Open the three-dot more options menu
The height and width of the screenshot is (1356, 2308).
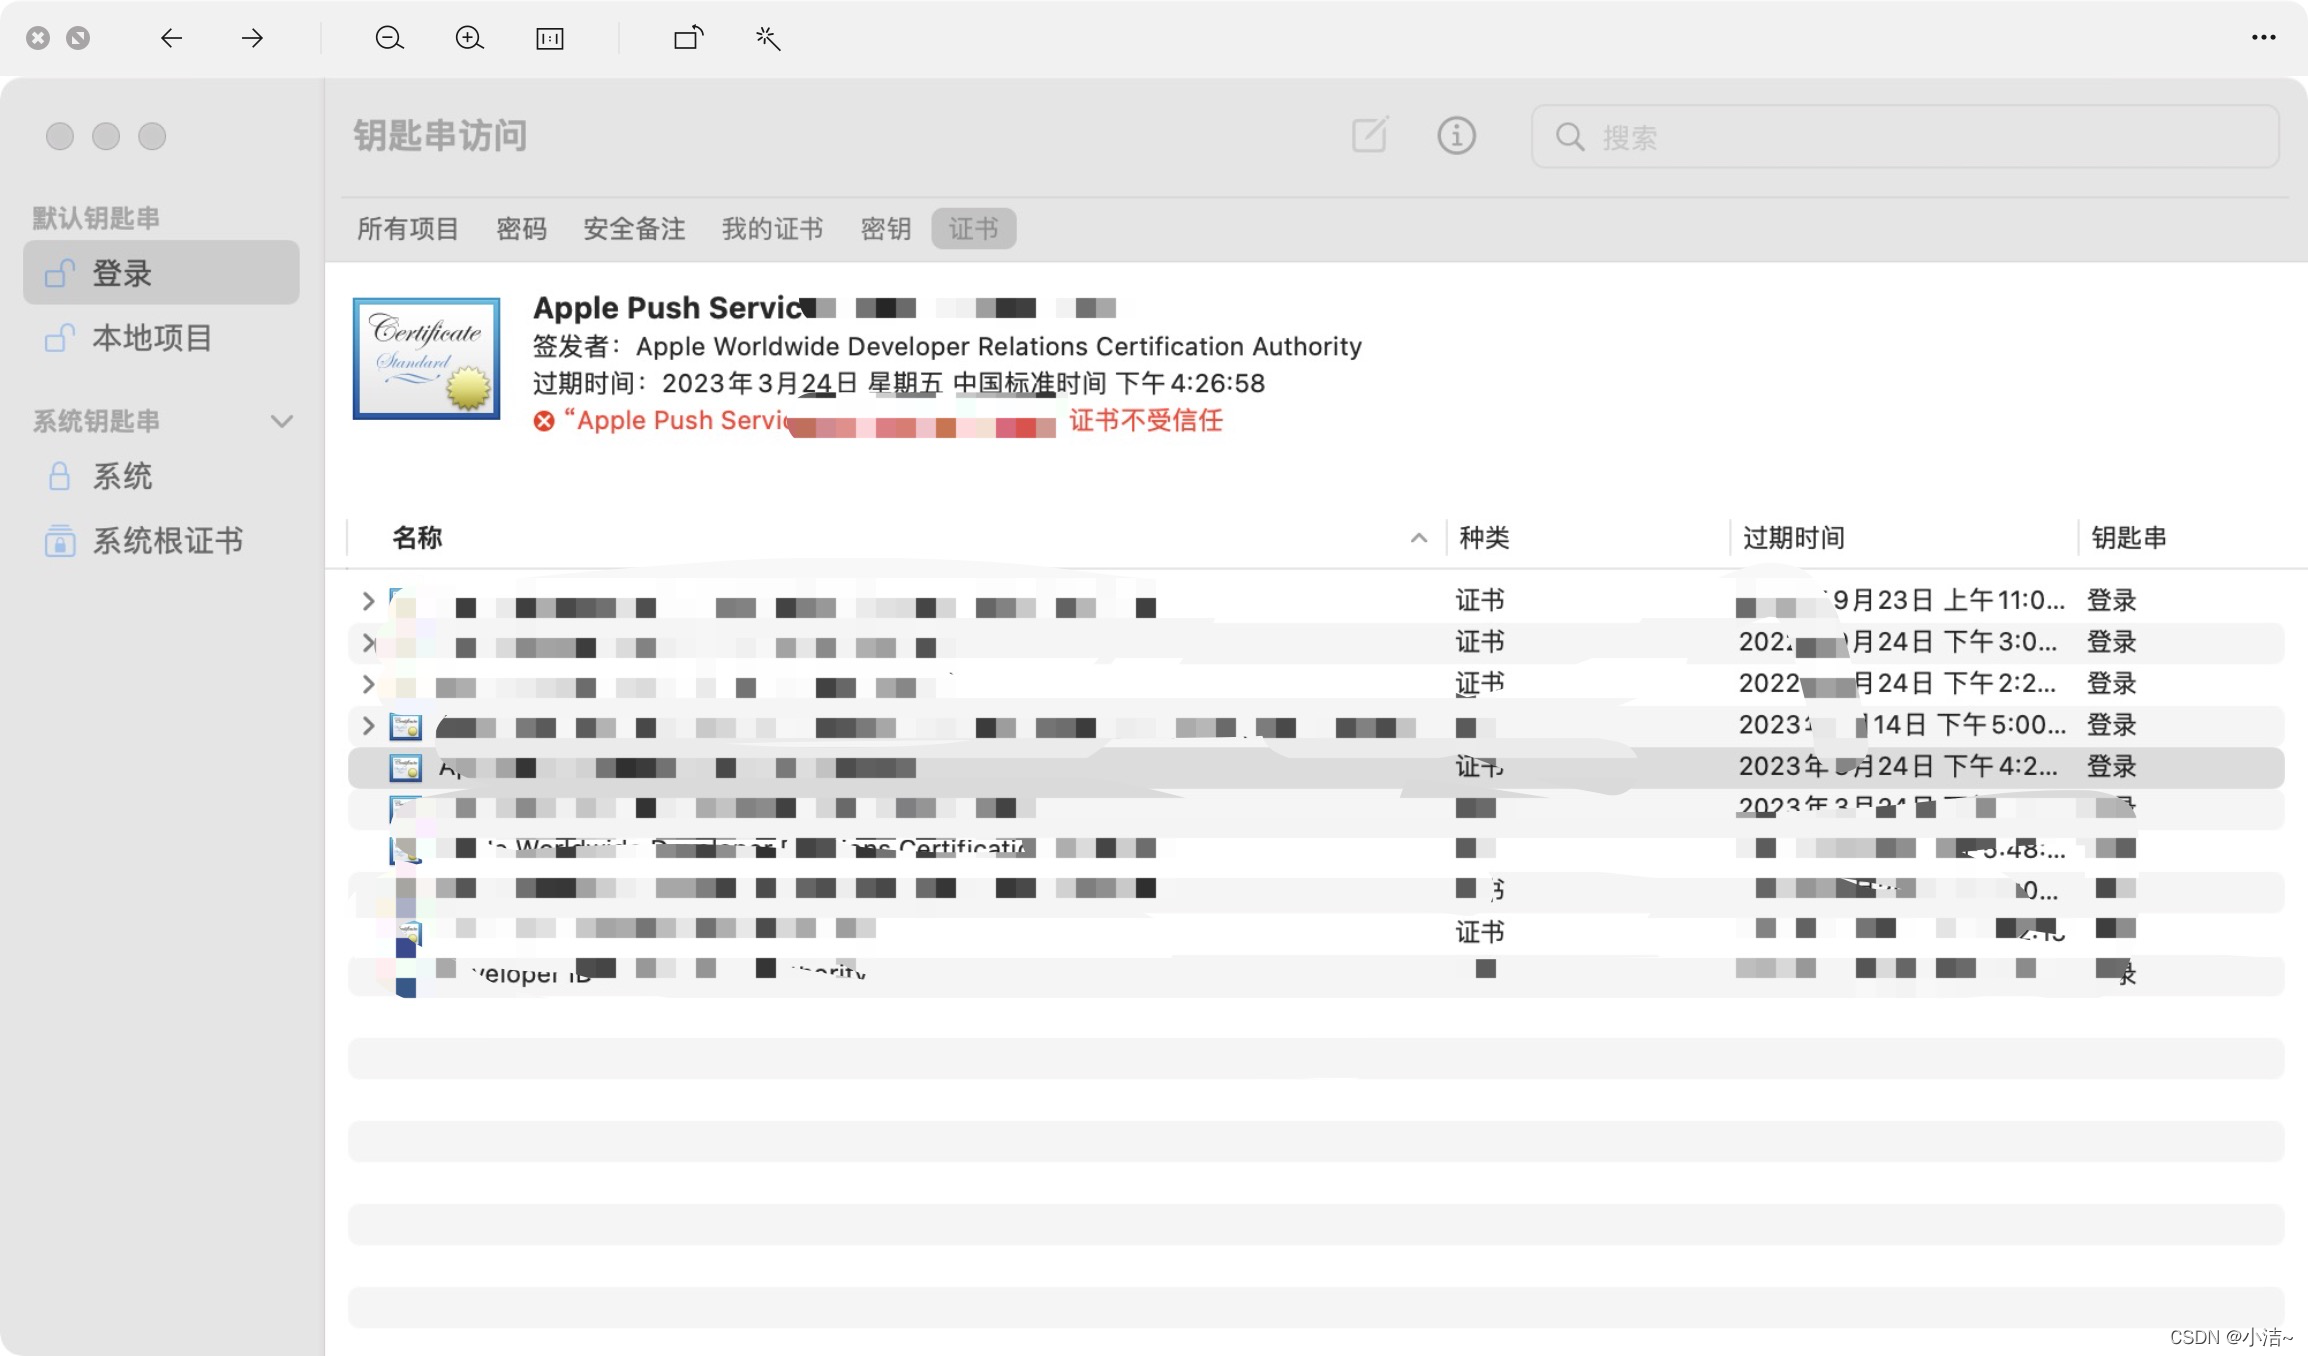click(x=2264, y=37)
